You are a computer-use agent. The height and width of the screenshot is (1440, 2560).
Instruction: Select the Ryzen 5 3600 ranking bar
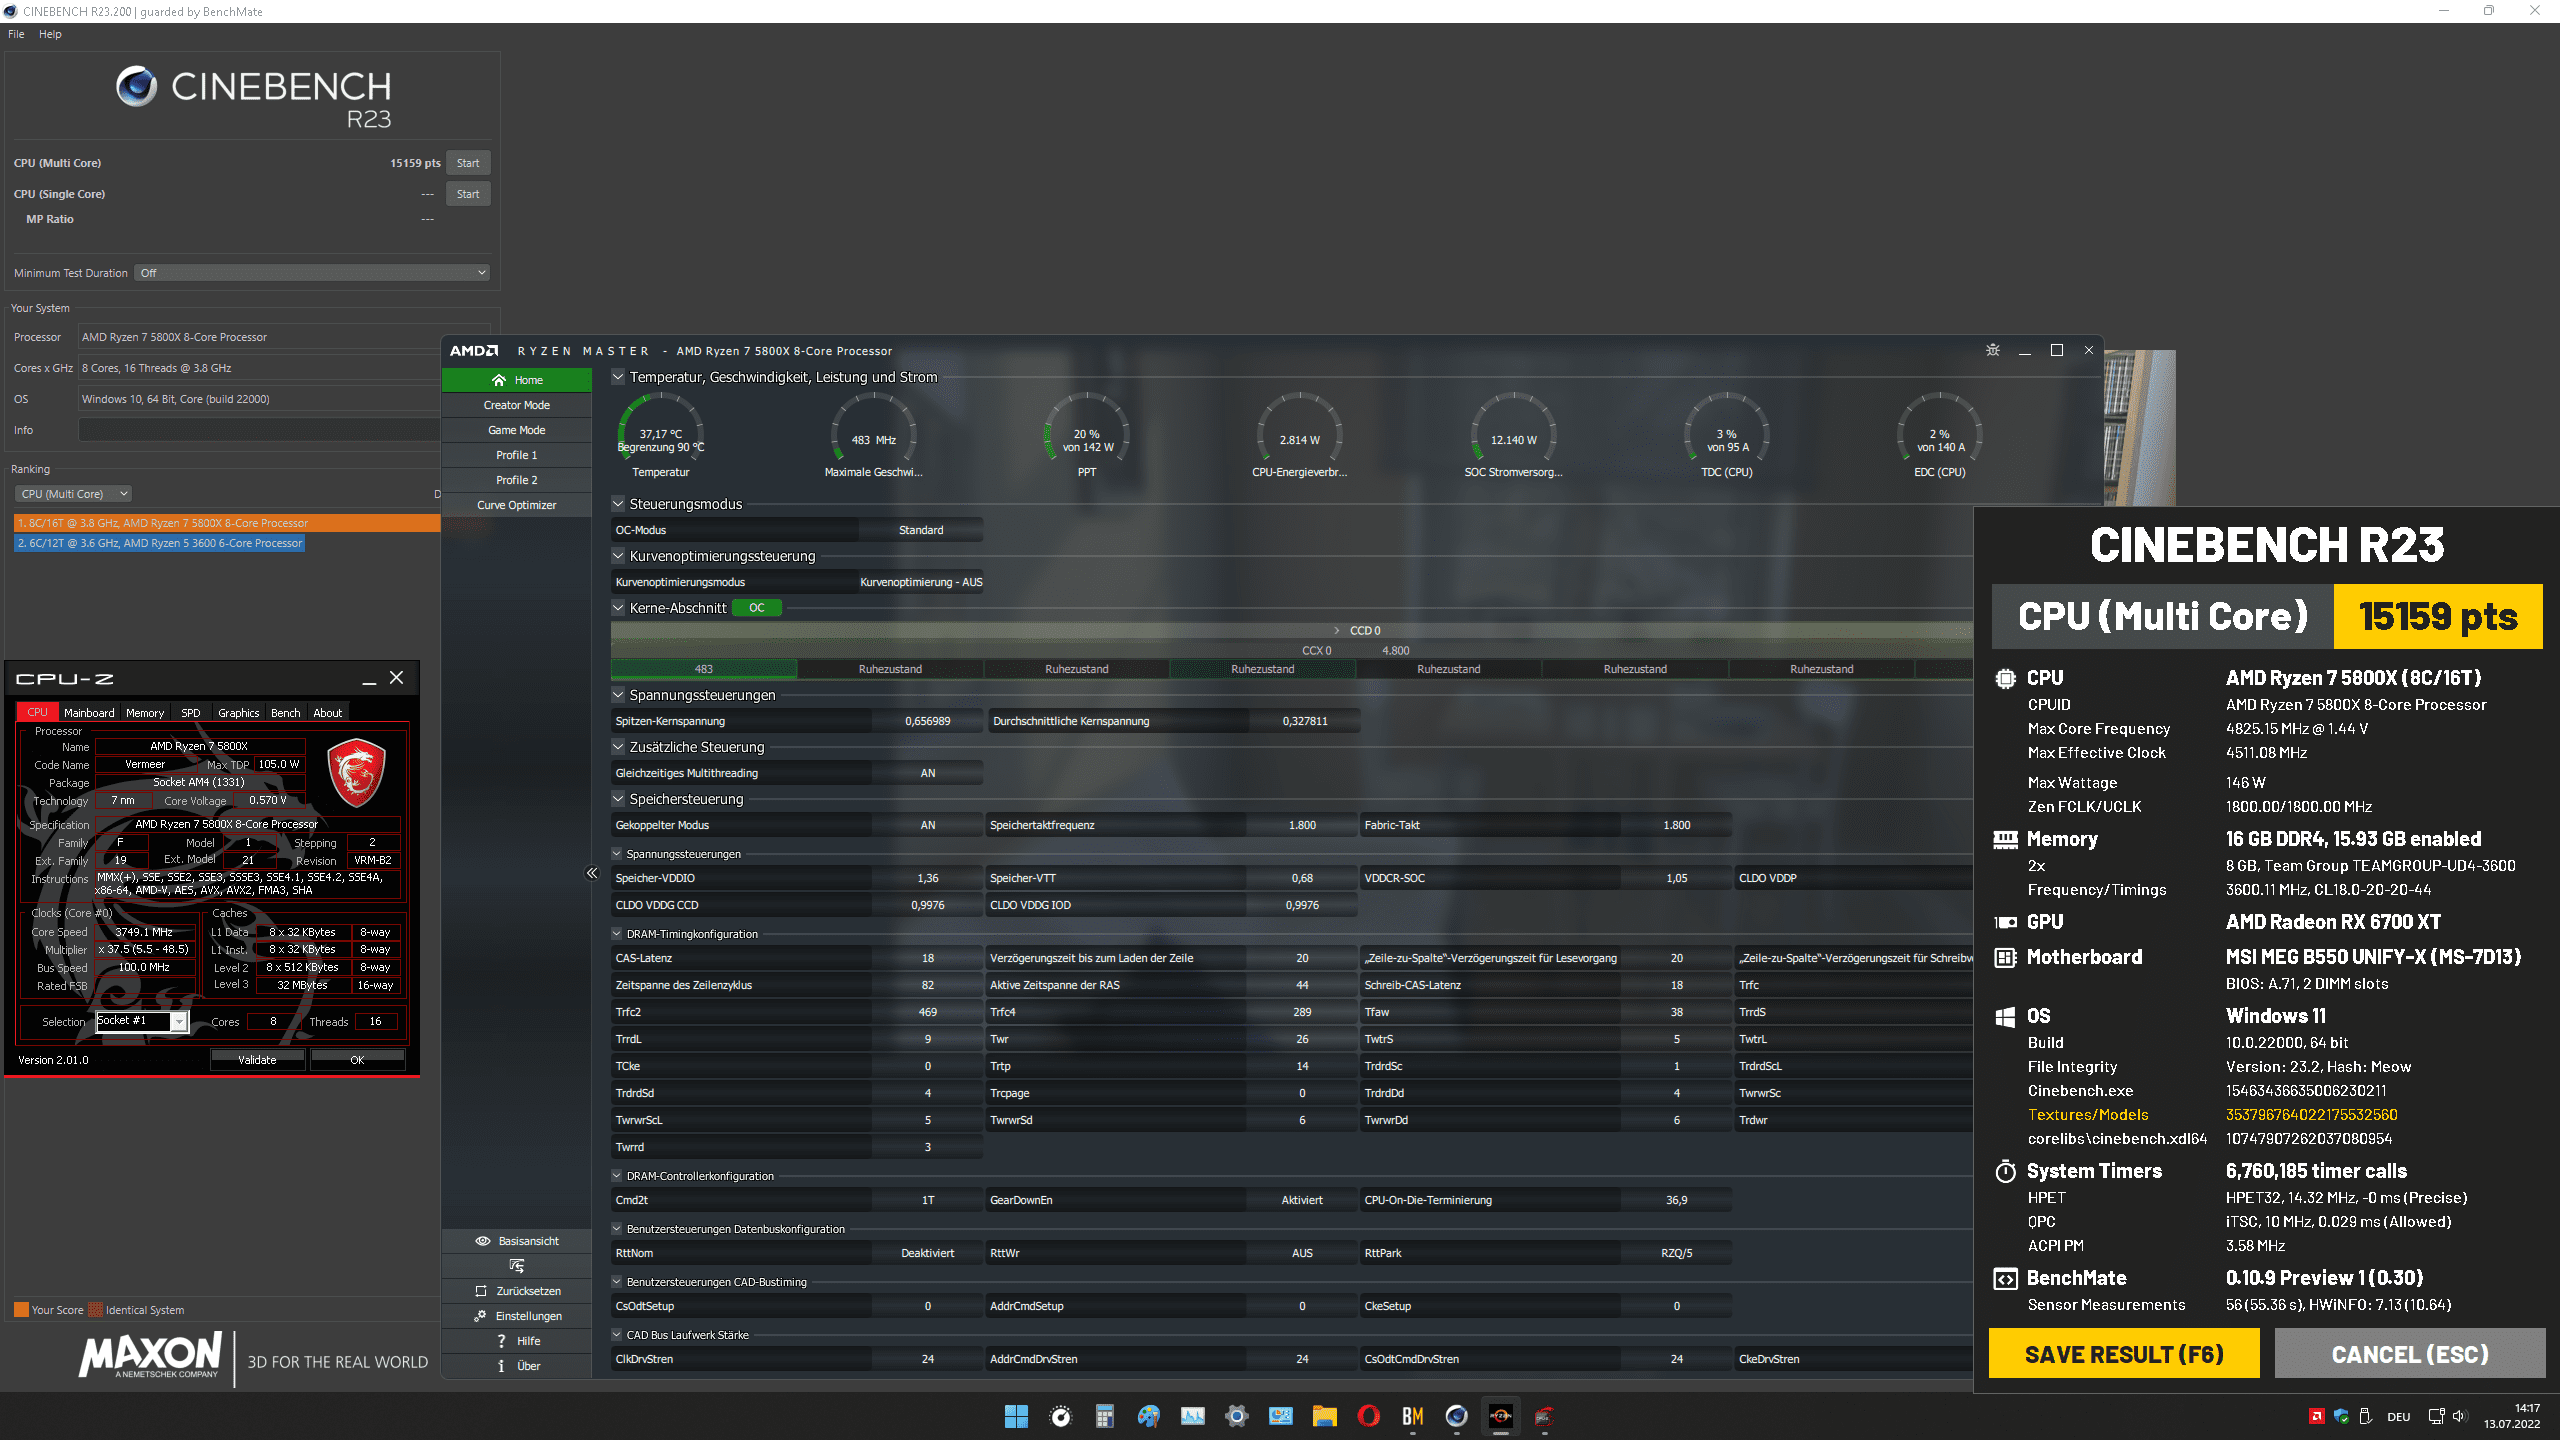160,543
